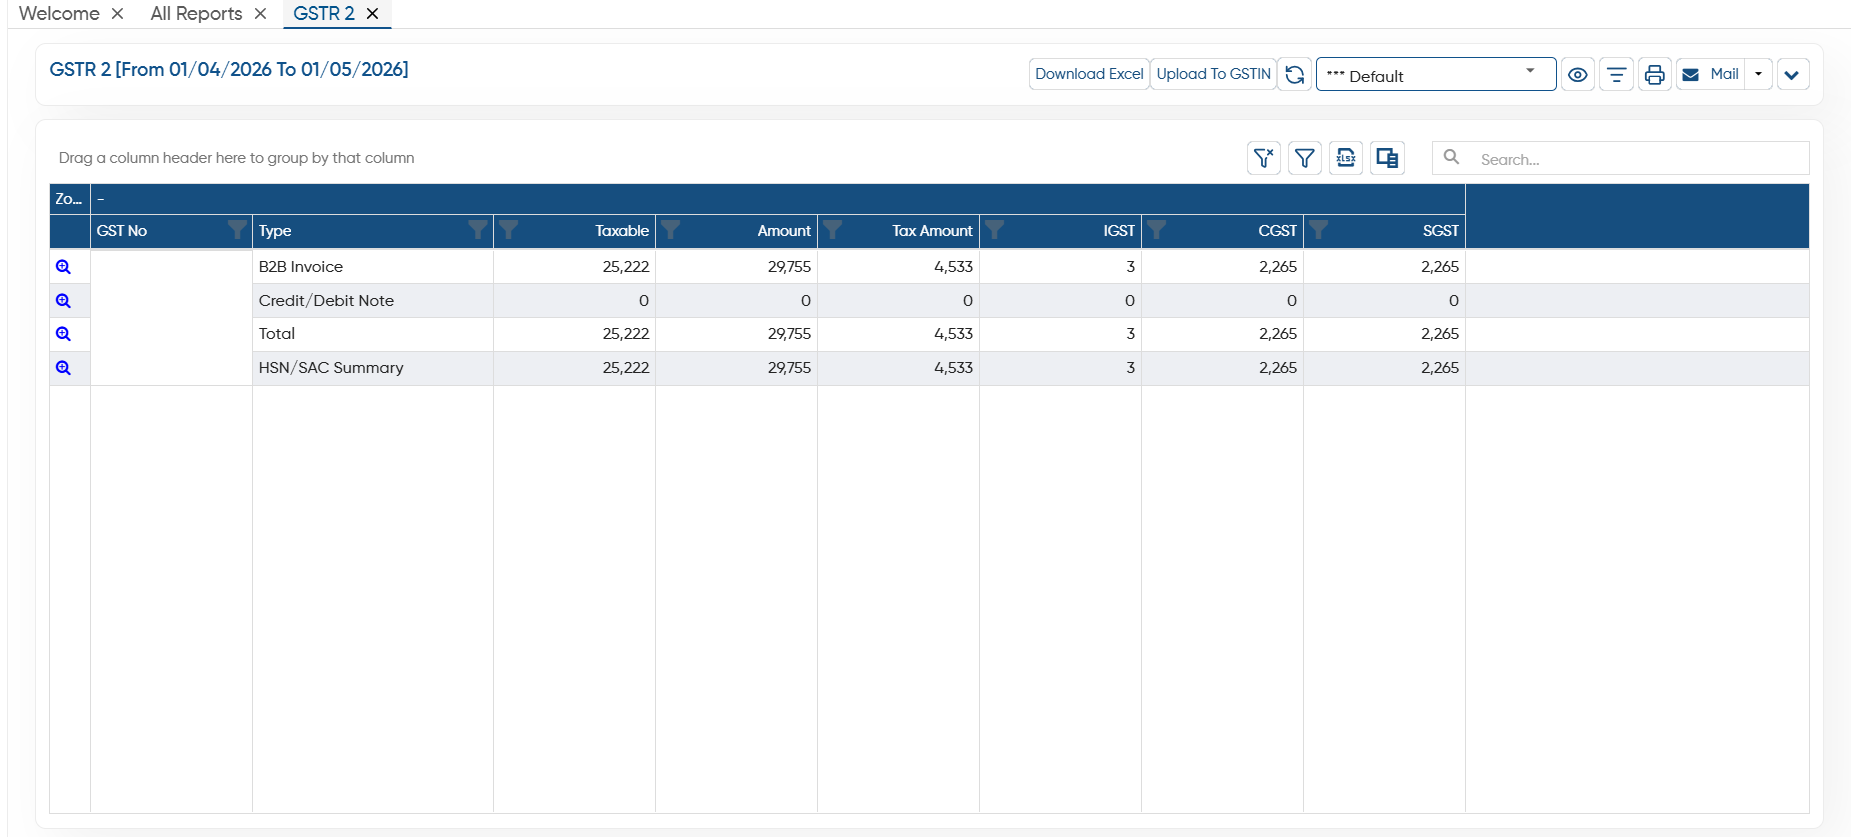Click the HSN/SAC Summary type cell

373,368
